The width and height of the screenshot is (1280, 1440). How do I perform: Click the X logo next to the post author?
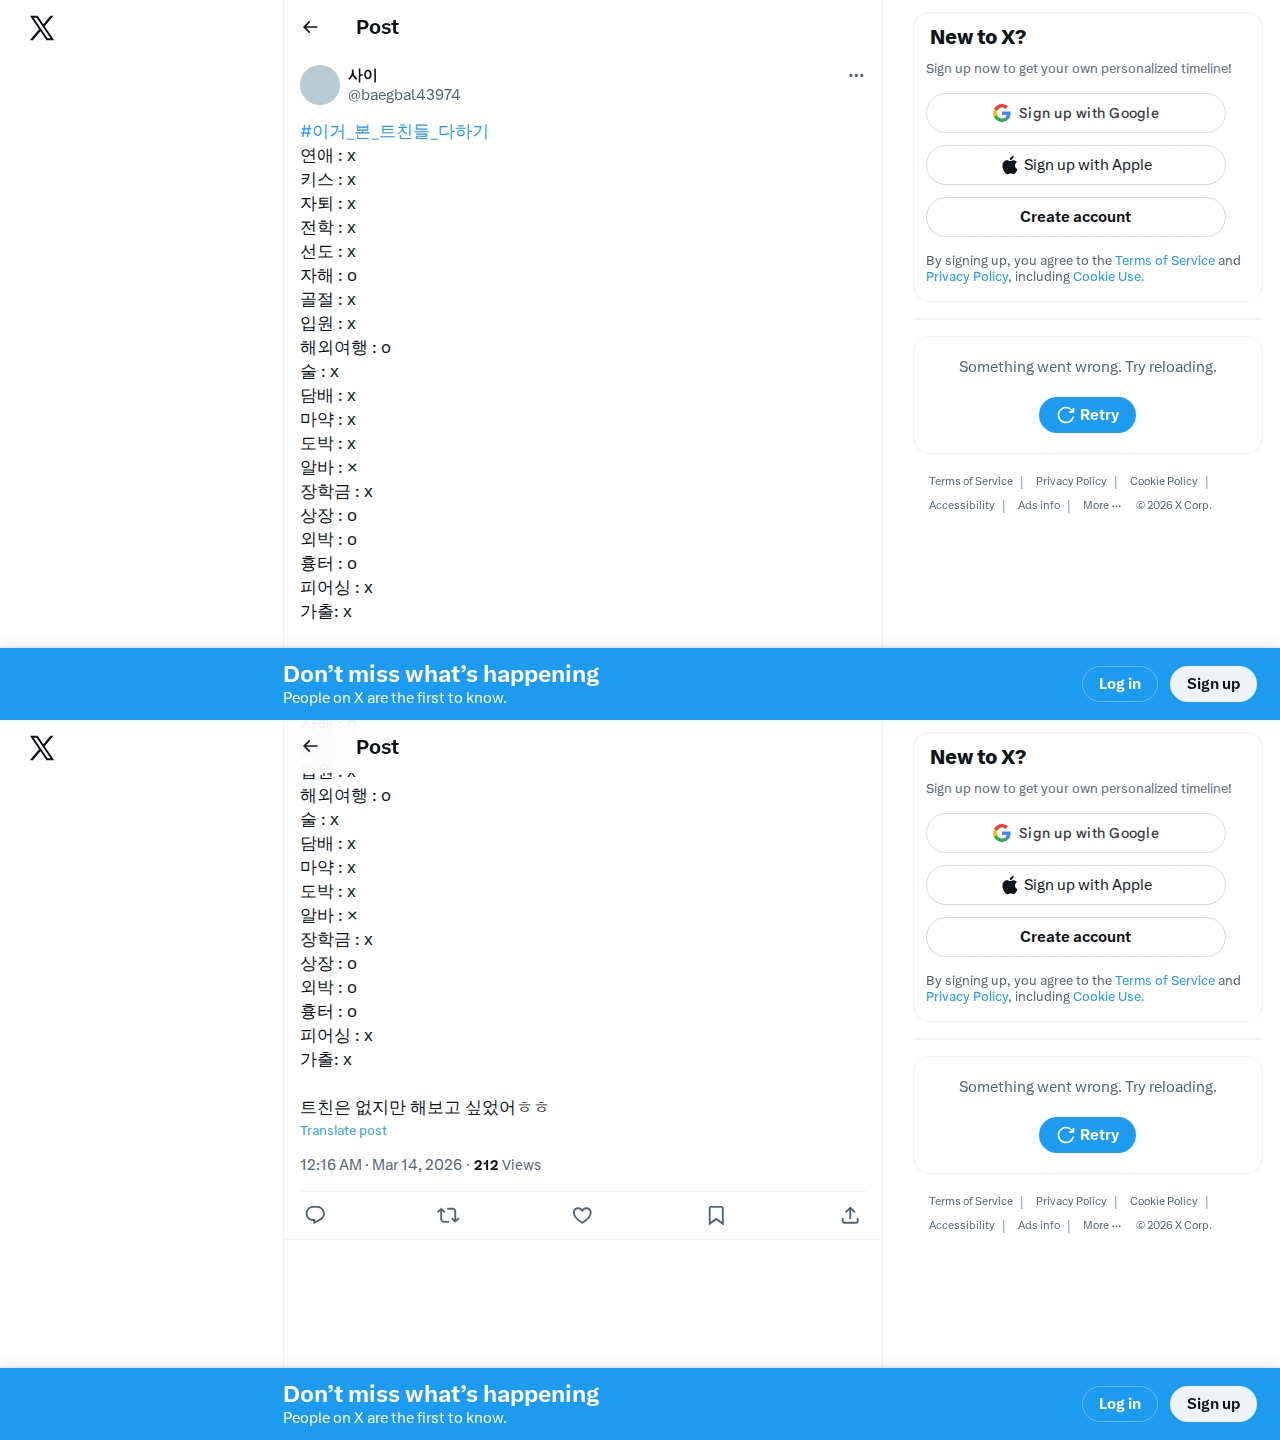coord(42,28)
